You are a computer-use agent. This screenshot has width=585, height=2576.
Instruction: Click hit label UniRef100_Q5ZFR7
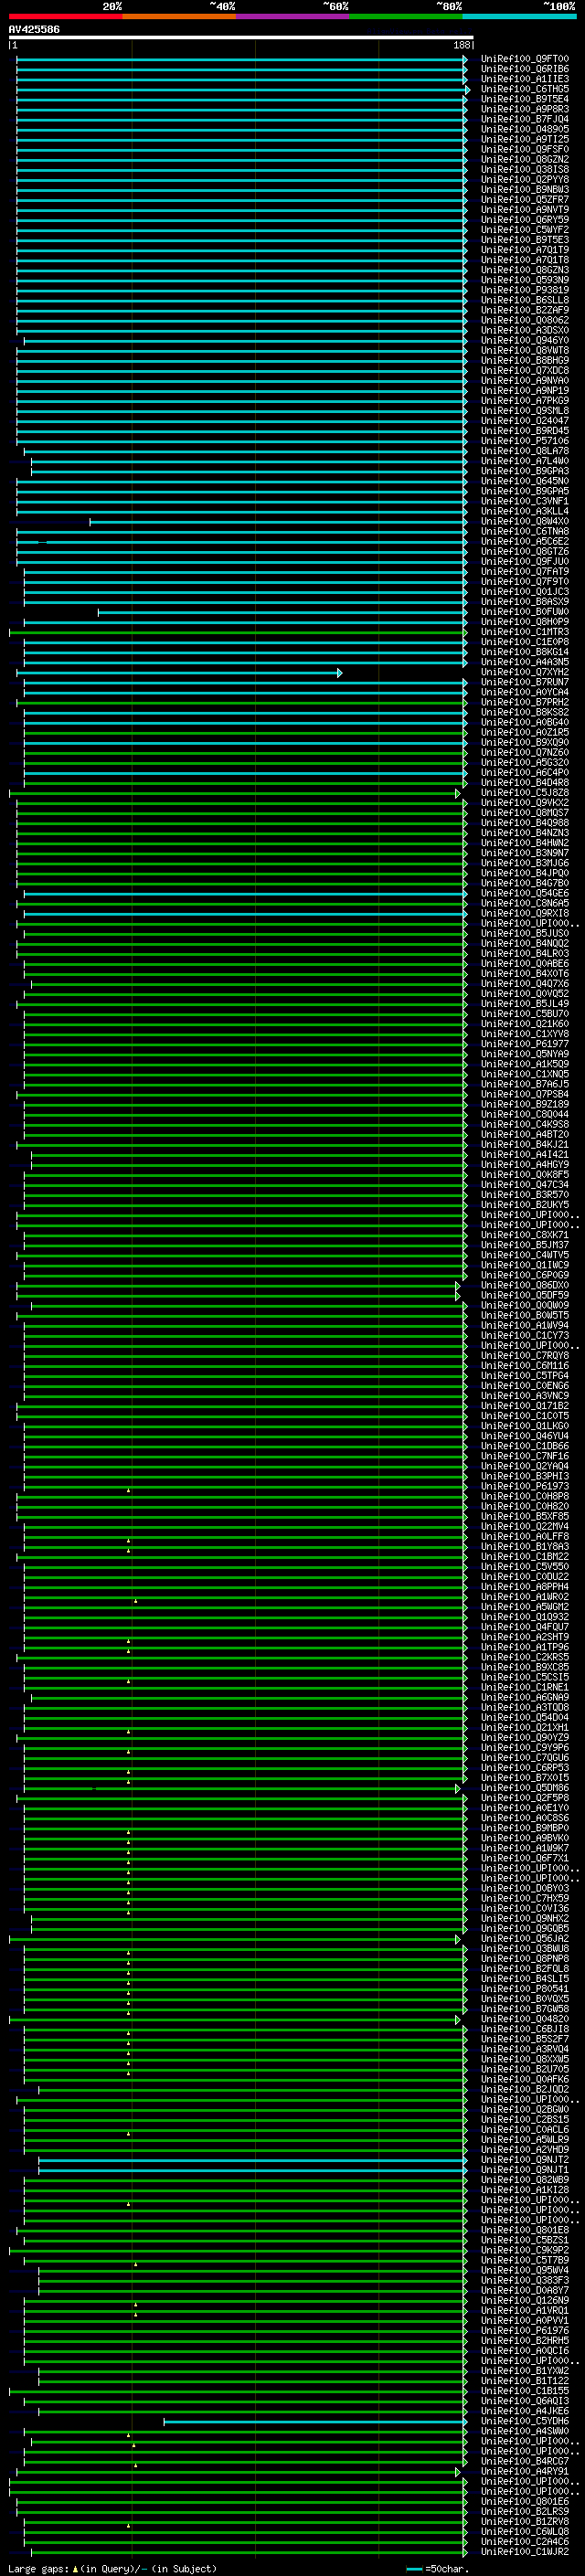coord(525,199)
